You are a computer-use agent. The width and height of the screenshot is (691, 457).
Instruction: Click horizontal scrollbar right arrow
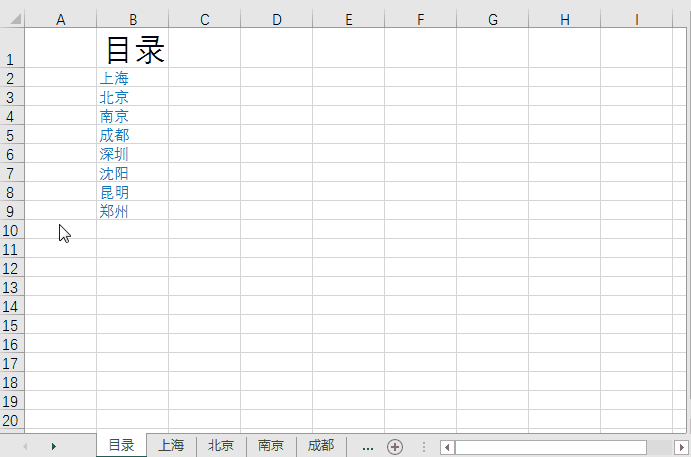point(682,447)
